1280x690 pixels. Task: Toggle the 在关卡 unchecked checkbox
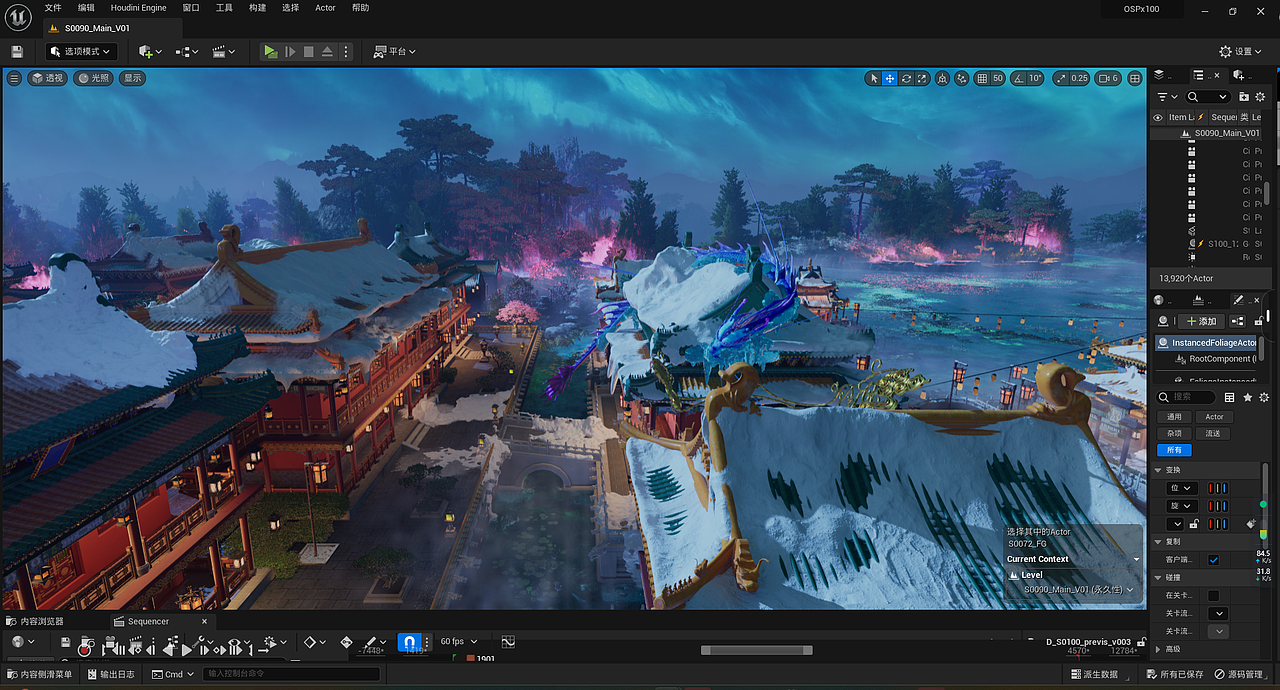[x=1213, y=595]
